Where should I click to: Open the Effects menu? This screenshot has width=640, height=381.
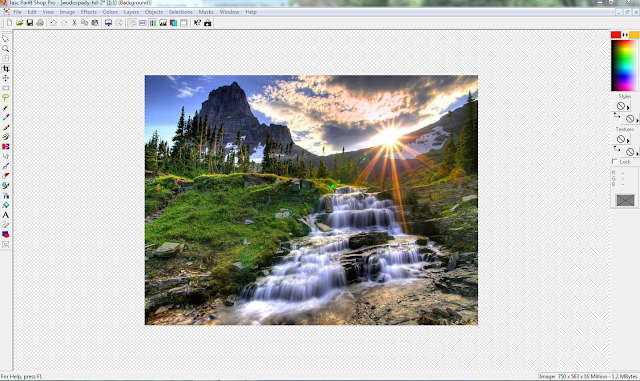tap(88, 12)
